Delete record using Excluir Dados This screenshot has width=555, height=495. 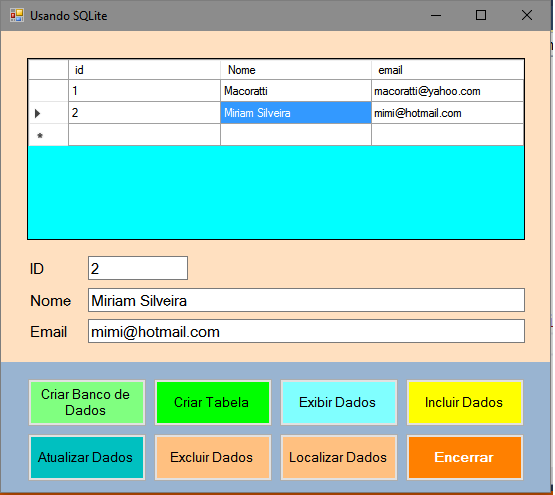tap(213, 457)
